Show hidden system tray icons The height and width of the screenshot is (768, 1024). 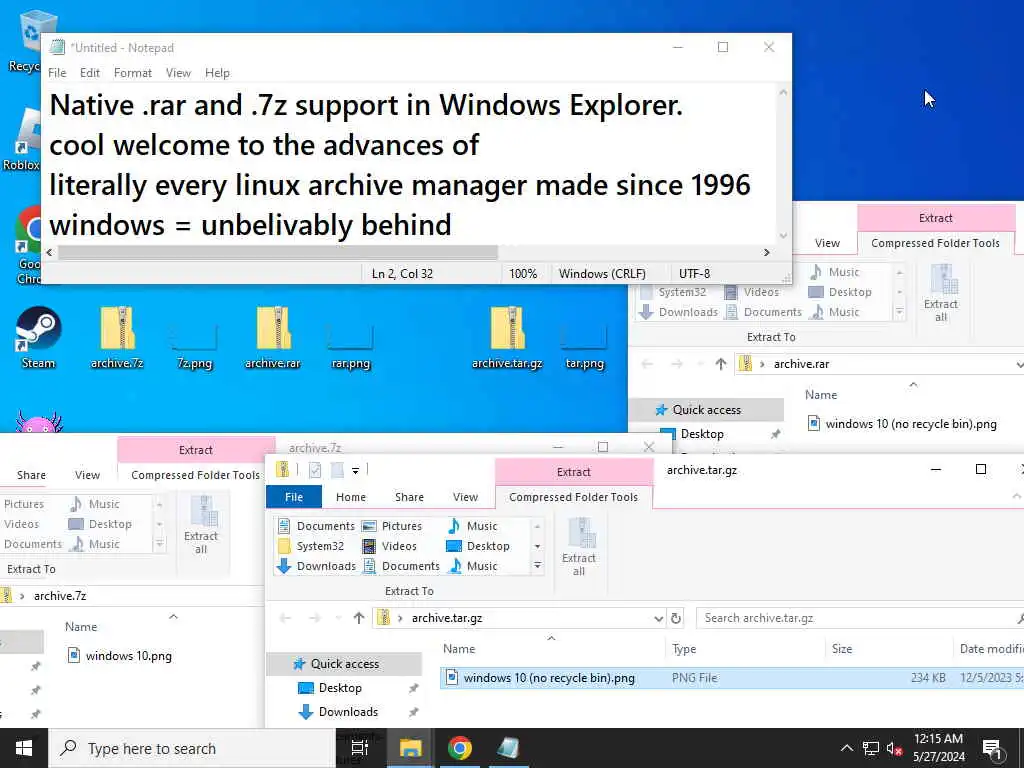(846, 748)
